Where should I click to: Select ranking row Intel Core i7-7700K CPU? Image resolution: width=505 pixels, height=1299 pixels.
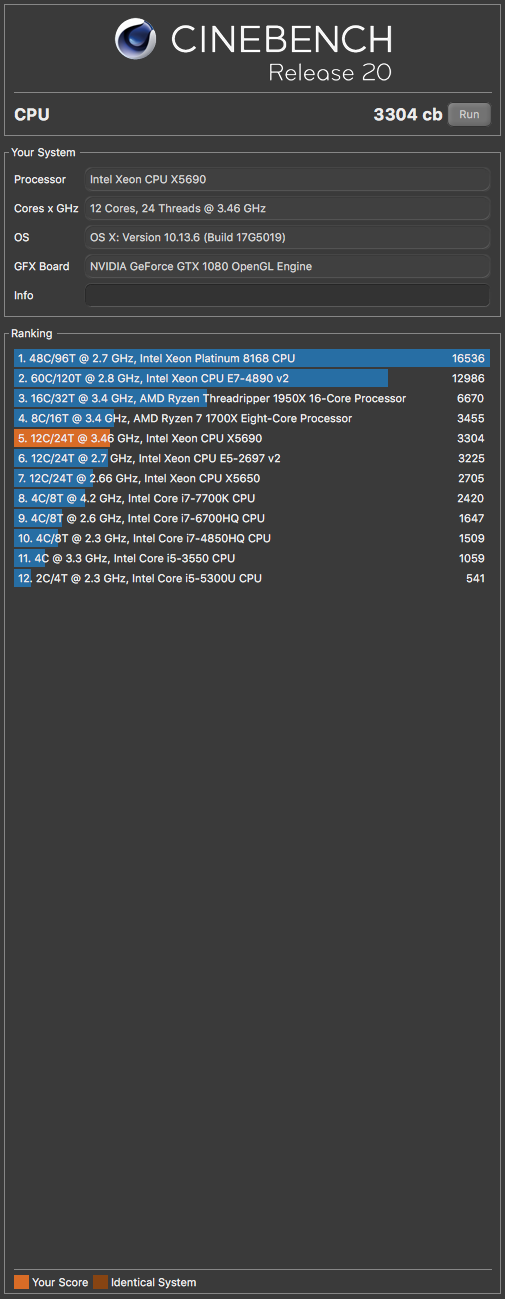252,498
